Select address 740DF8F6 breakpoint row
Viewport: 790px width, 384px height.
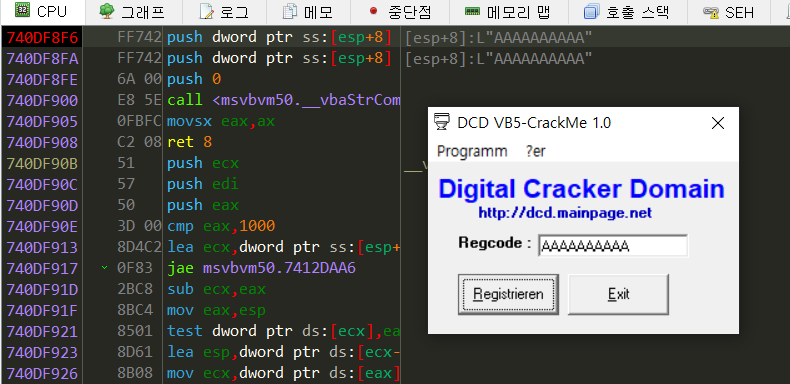pyautogui.click(x=42, y=37)
